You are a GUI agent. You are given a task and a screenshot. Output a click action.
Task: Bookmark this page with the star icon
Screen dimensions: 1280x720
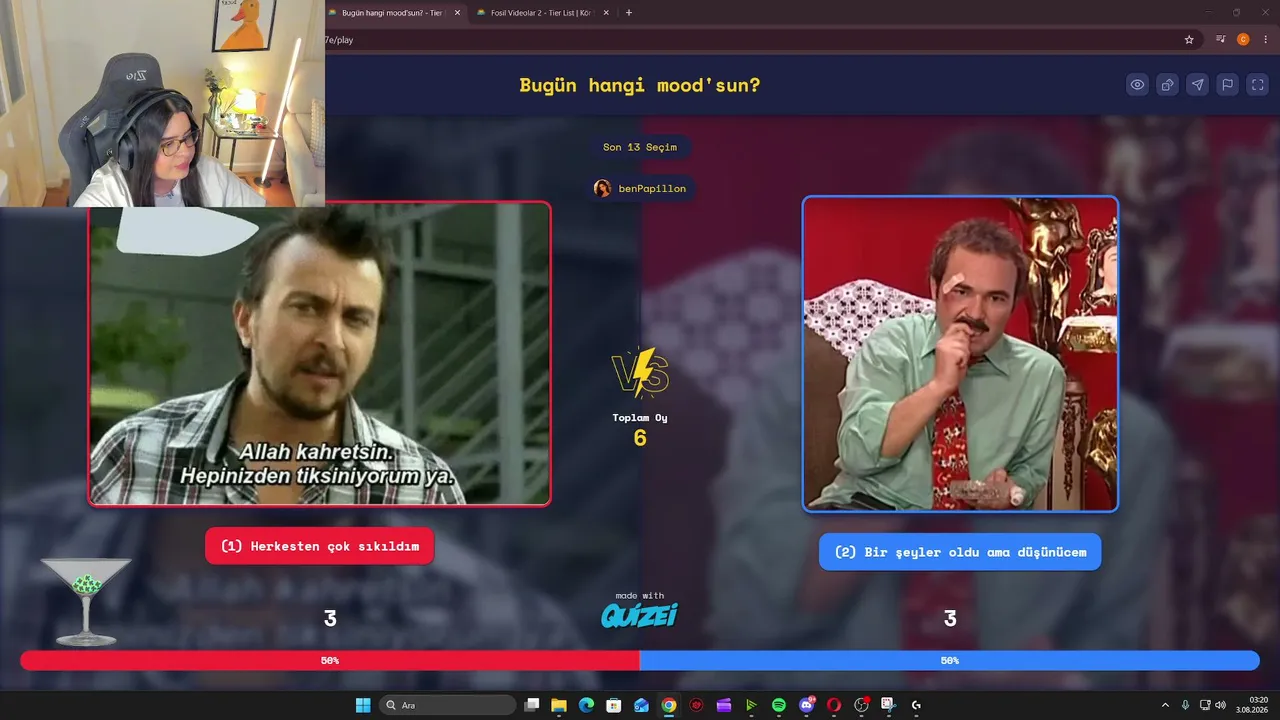[x=1189, y=40]
